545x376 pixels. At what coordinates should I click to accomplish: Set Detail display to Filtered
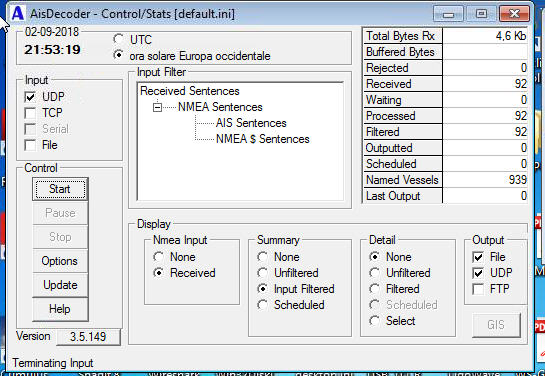coord(374,289)
